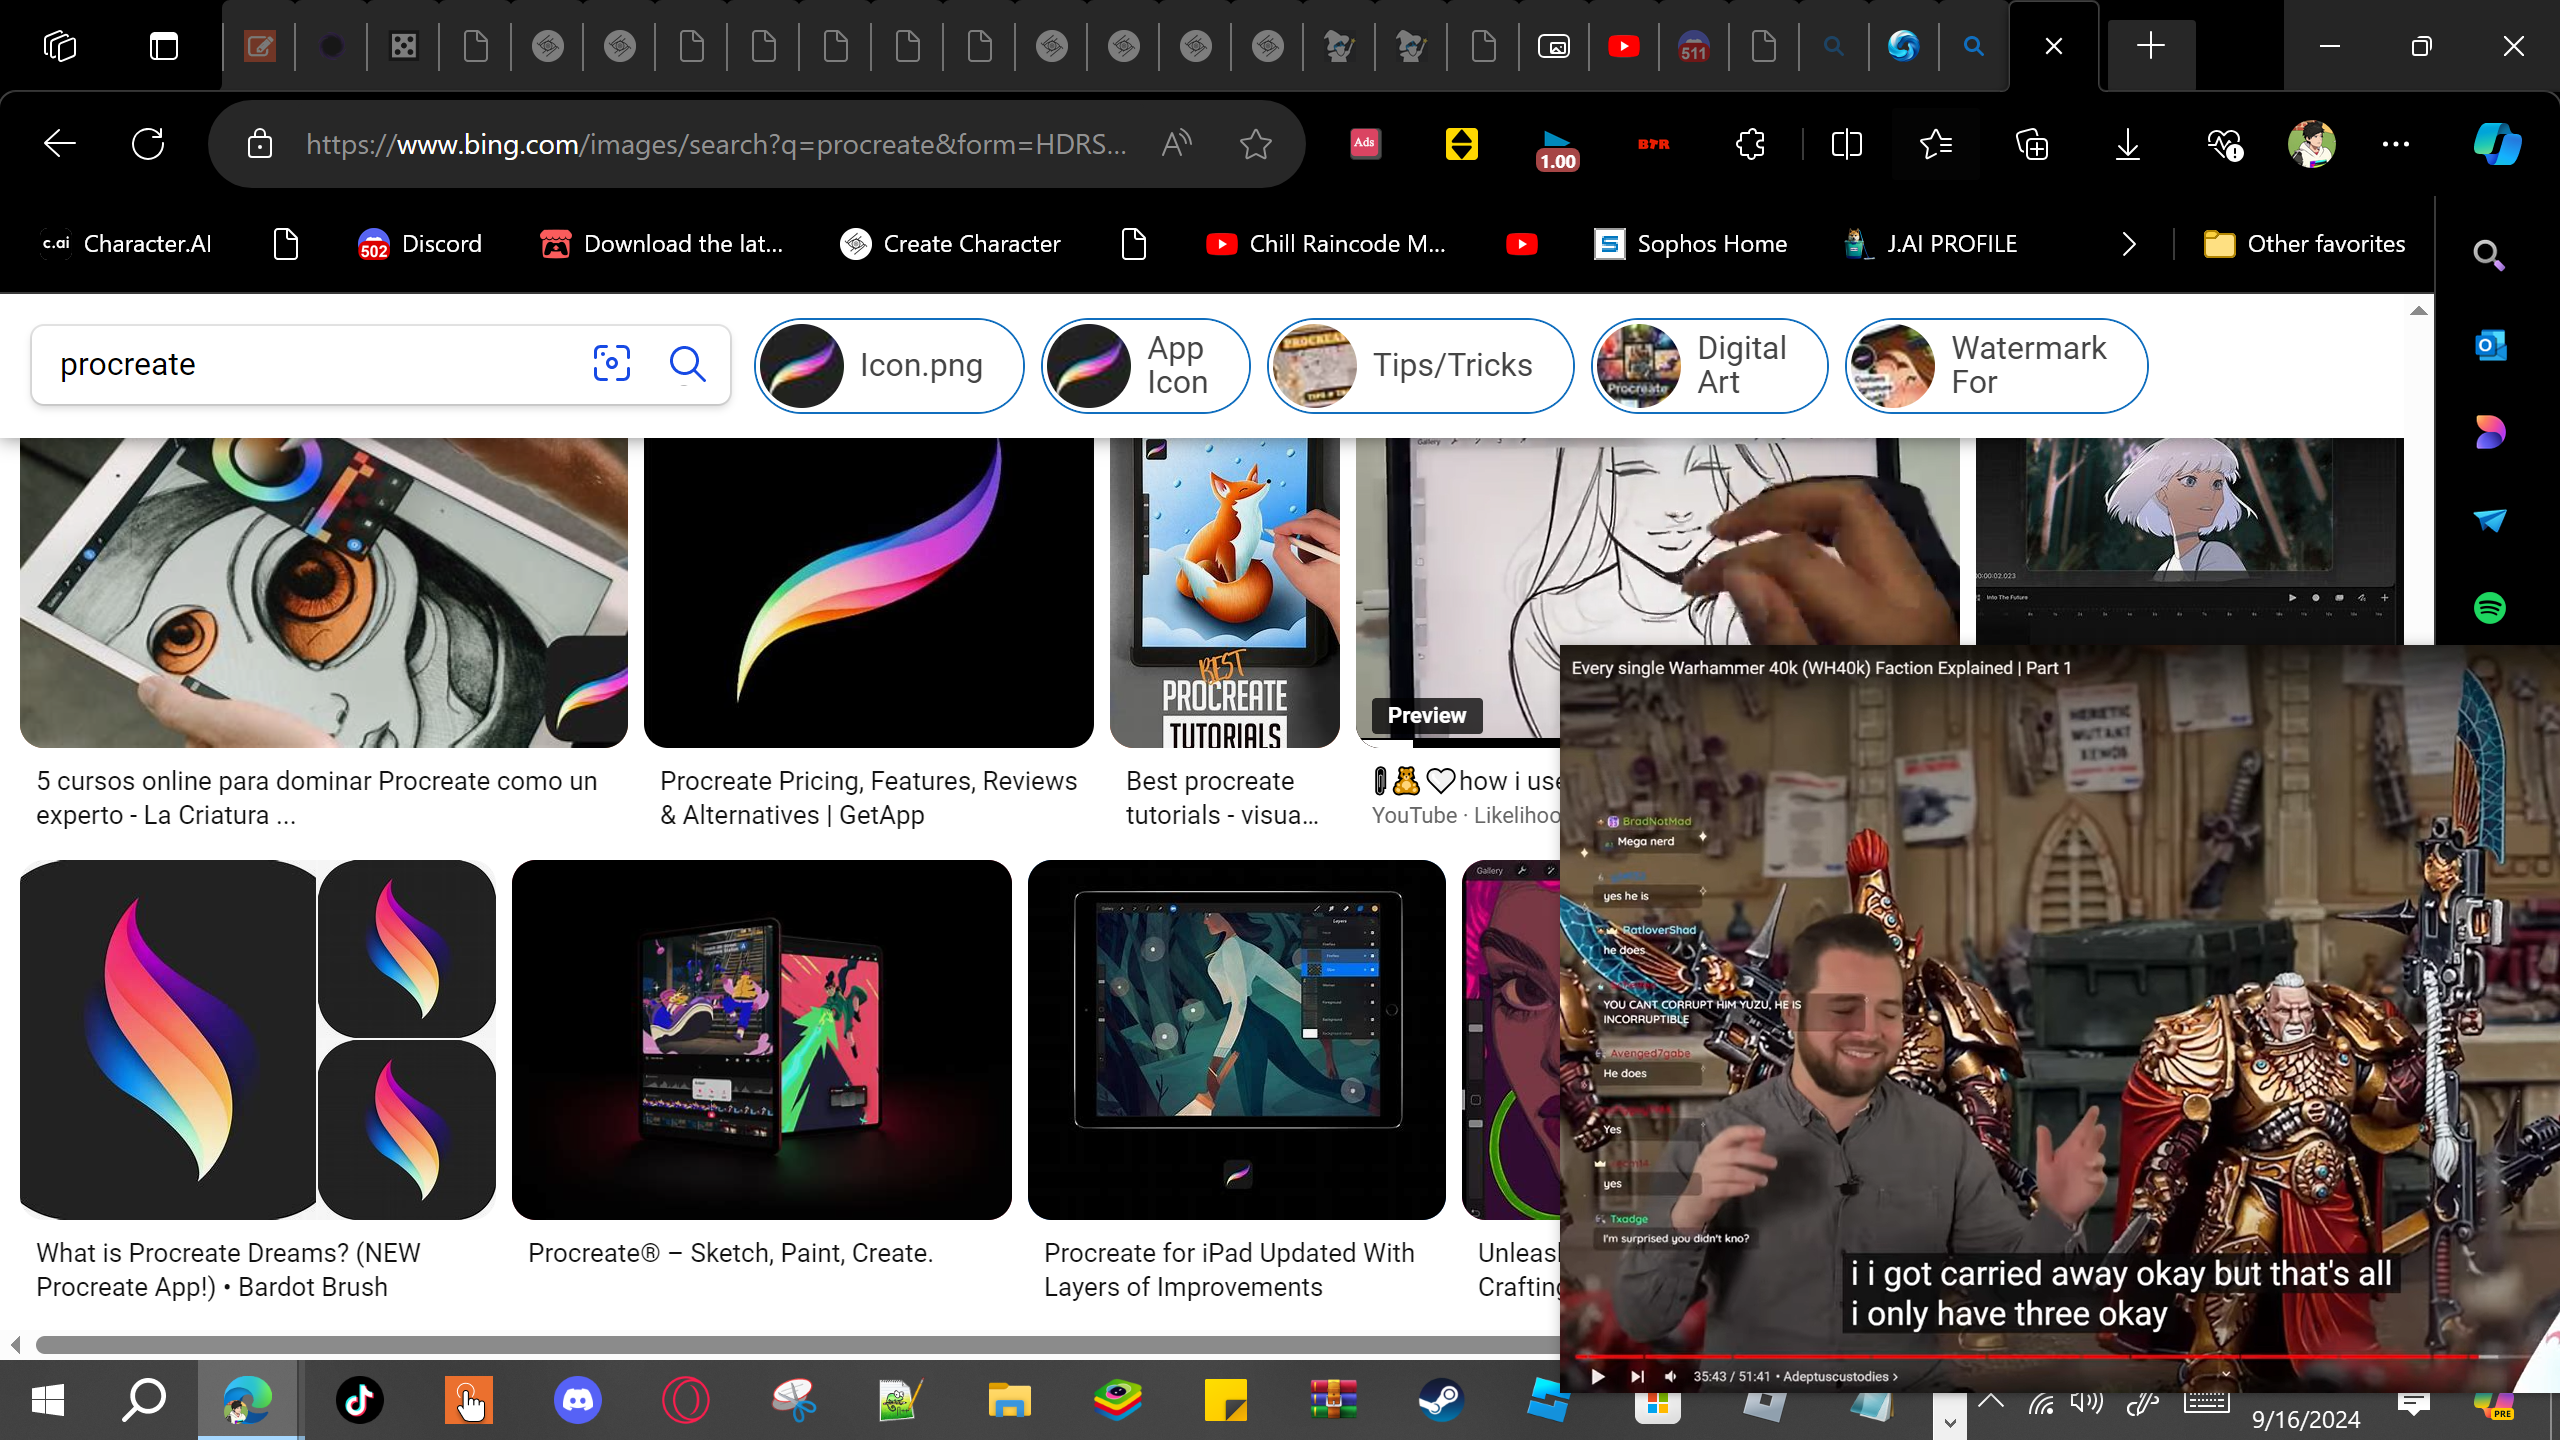Open Spotify in the Edge sidebar
This screenshot has height=1440, width=2560.
coord(2489,608)
